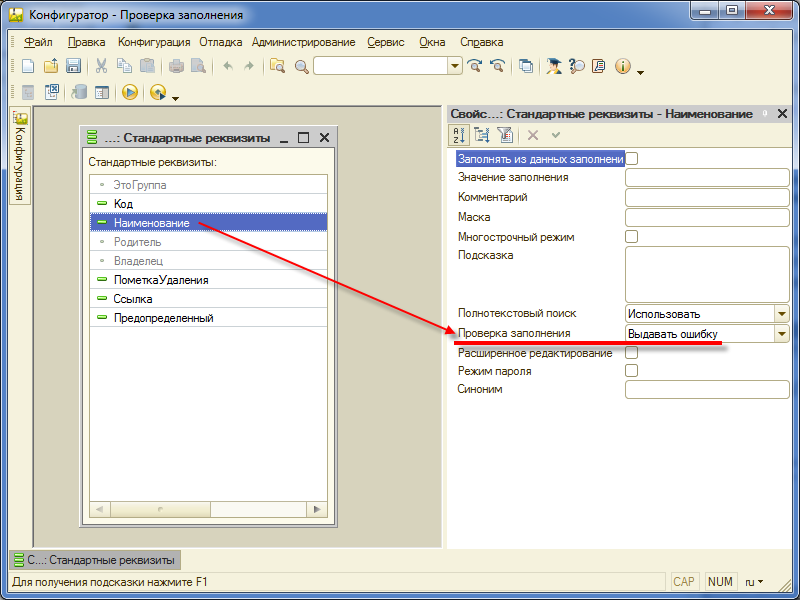
Task: Select ПометкаУдаления in the attributes list
Action: click(161, 280)
